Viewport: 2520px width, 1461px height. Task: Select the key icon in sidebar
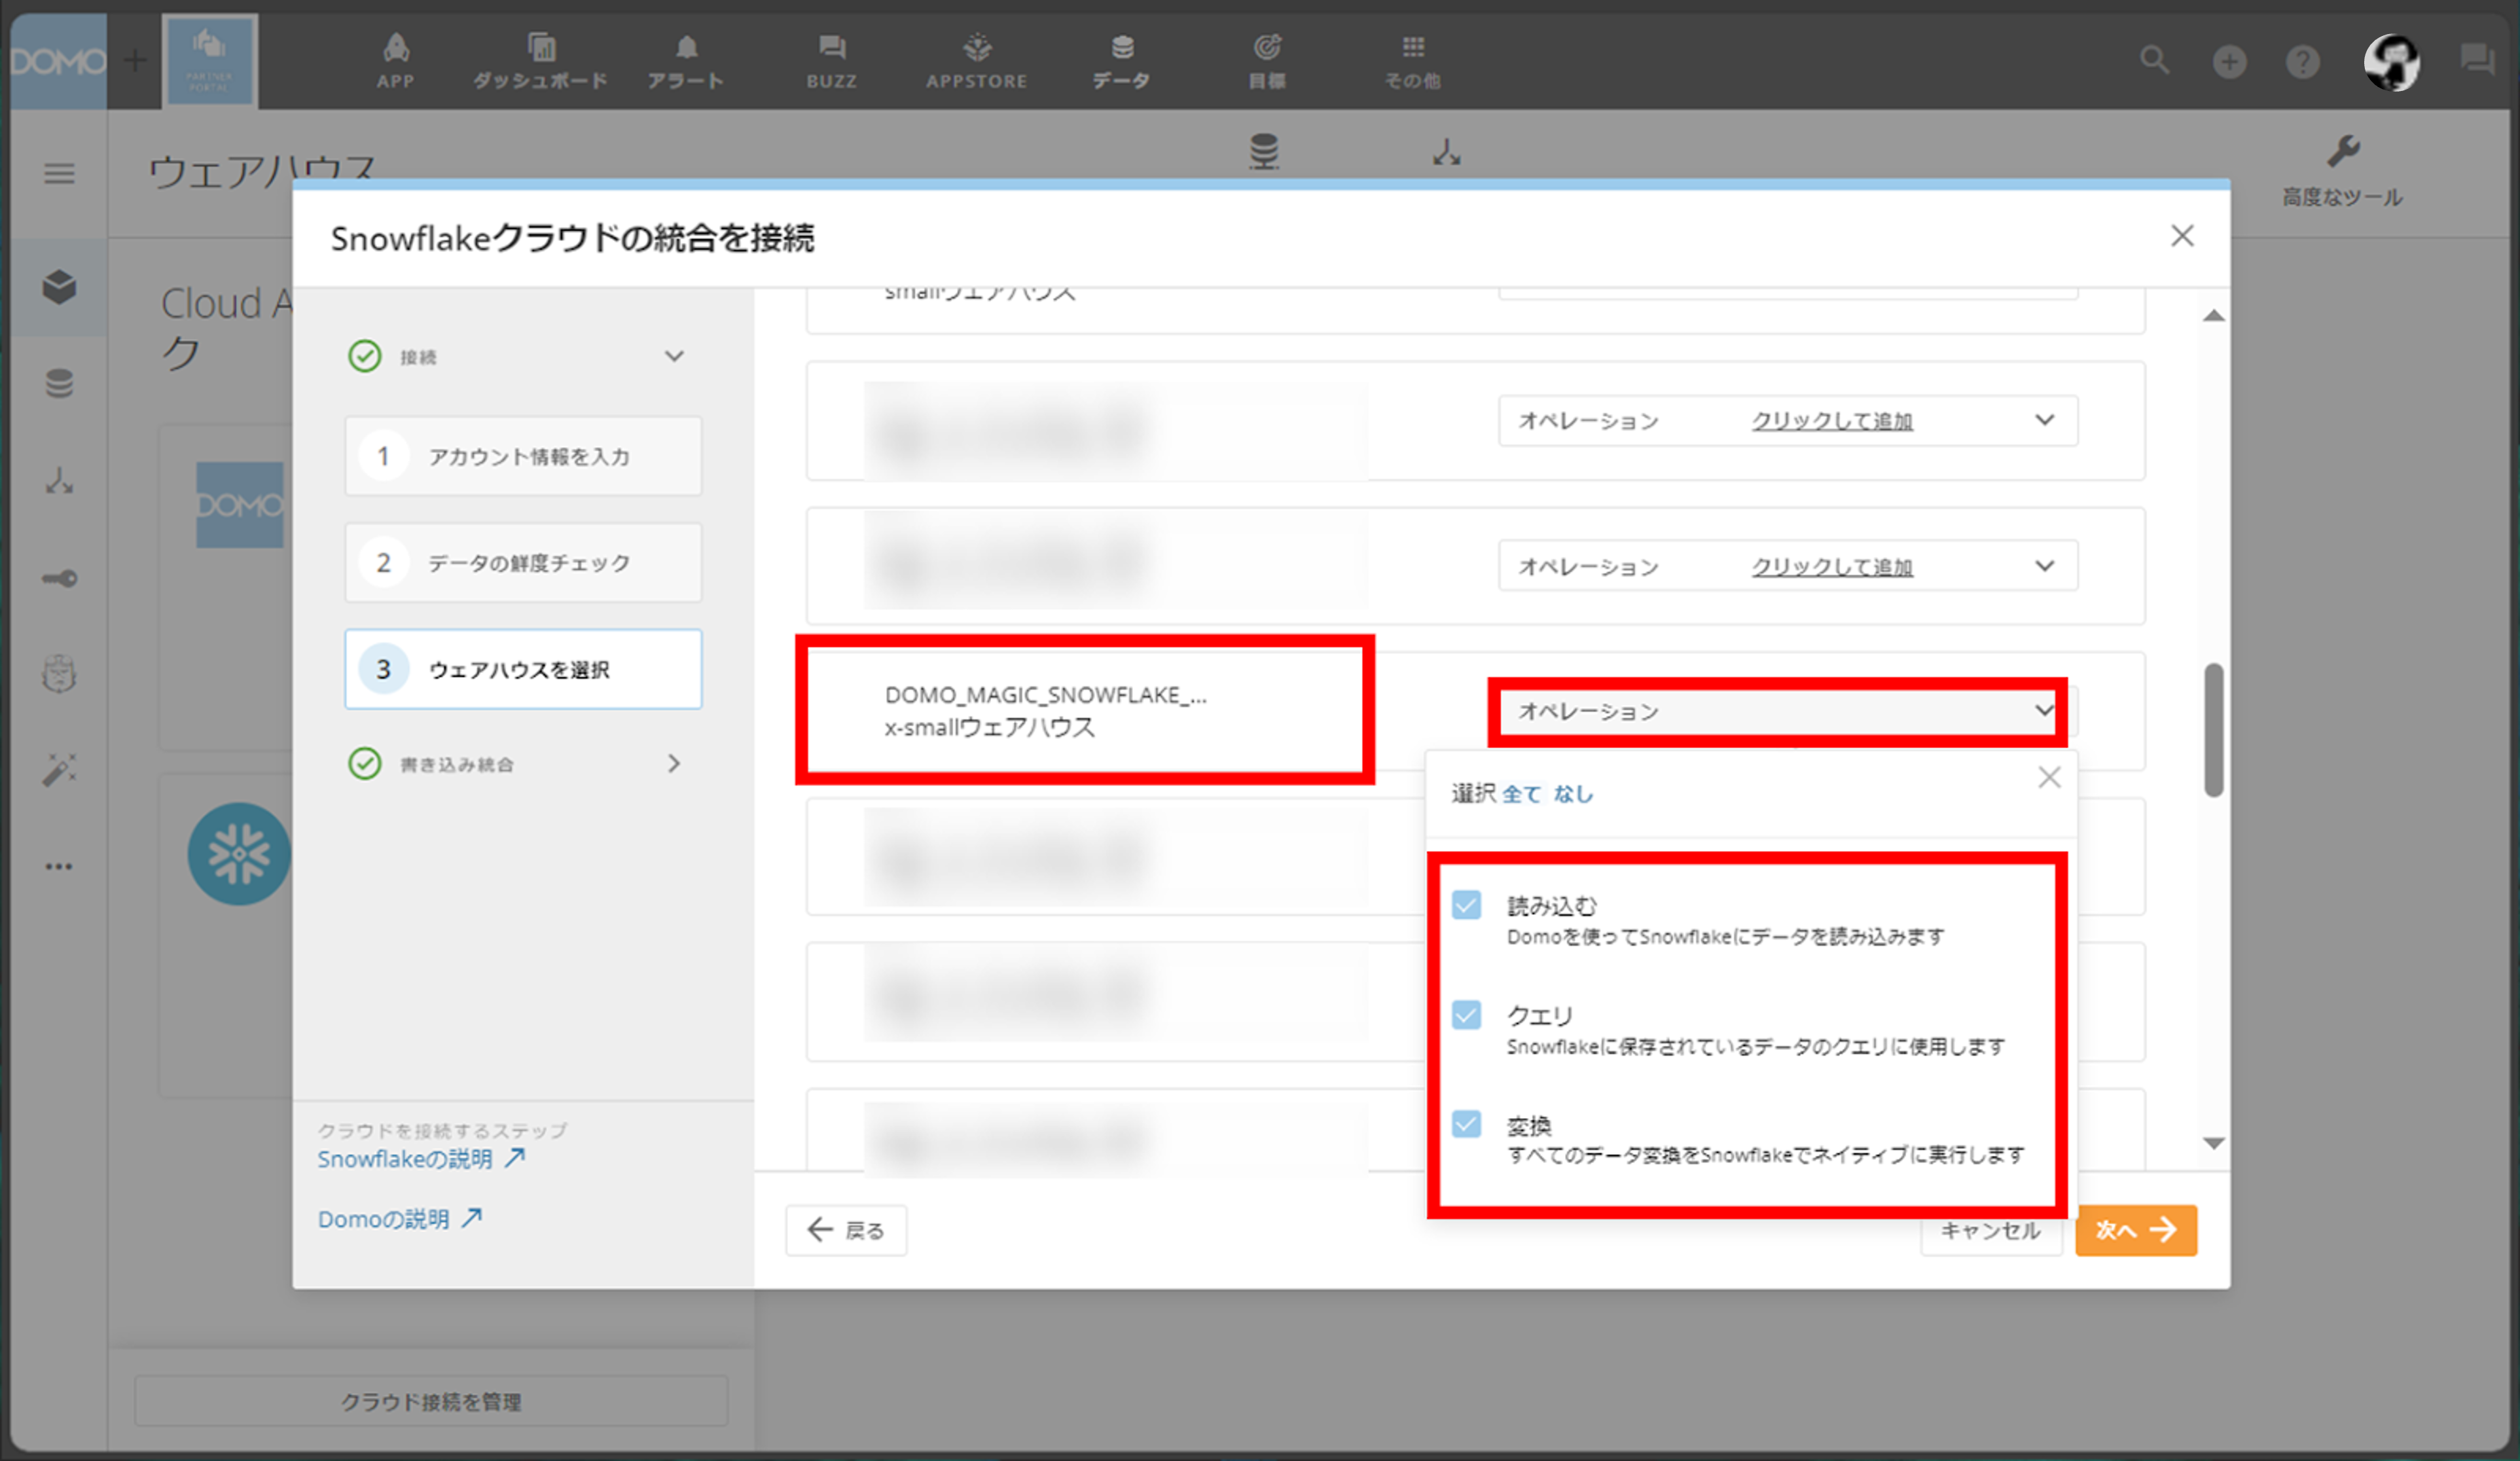tap(59, 578)
